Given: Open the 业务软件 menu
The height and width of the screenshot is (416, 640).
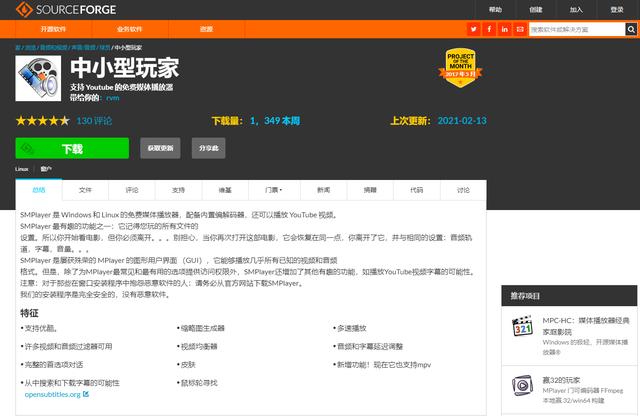Looking at the screenshot, I should click(x=129, y=29).
